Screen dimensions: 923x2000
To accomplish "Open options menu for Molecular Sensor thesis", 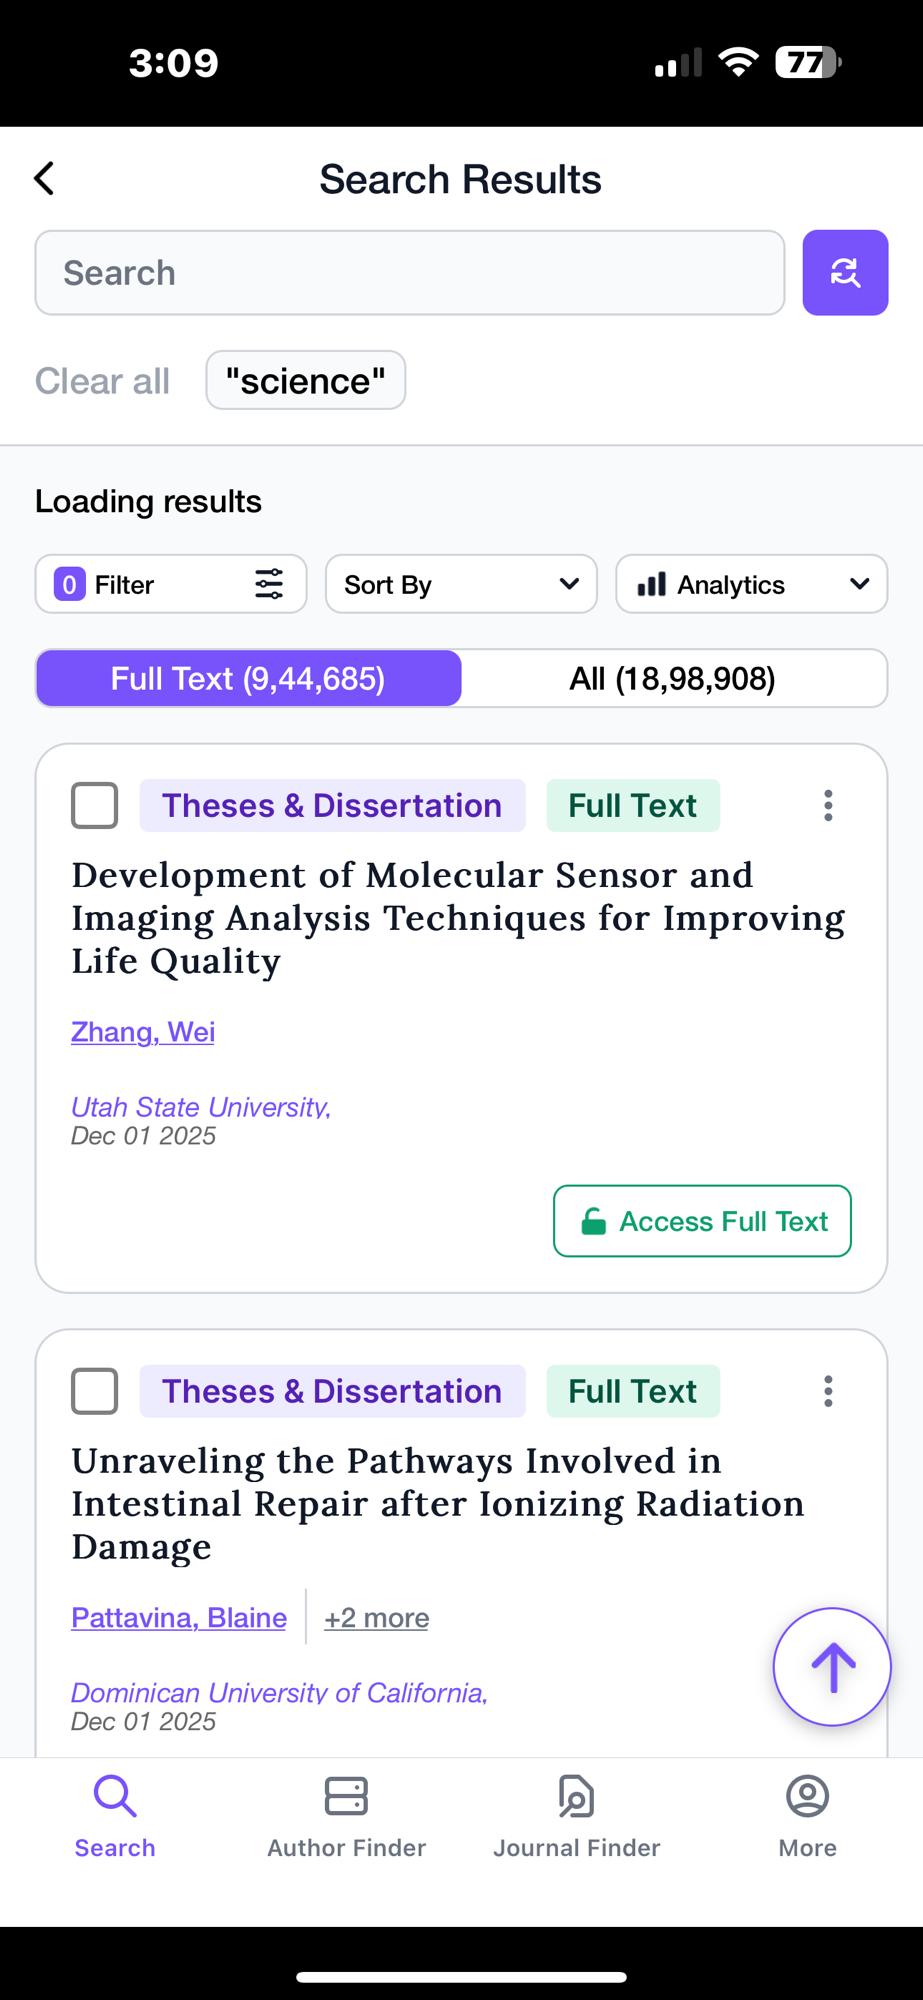I will point(828,806).
